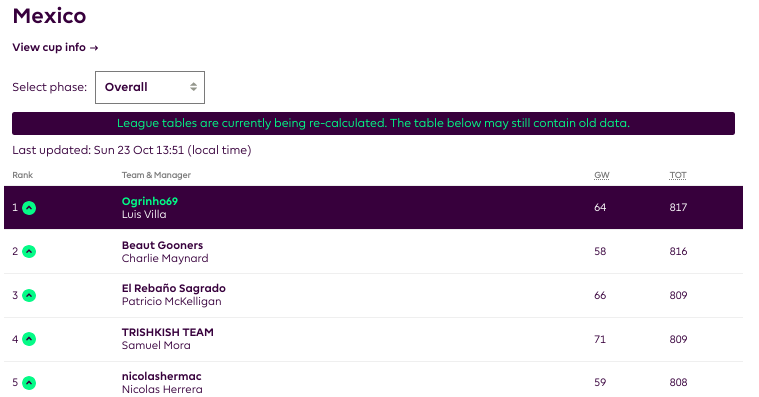The image size is (759, 397).
Task: Click the total 817 for Ogrinho69
Action: click(x=678, y=207)
